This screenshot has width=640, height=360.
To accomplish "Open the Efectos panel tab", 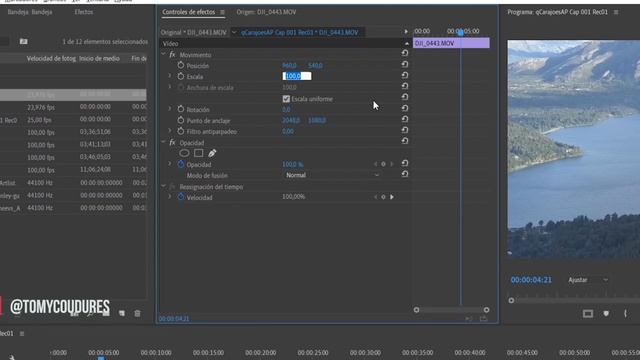I will click(84, 12).
